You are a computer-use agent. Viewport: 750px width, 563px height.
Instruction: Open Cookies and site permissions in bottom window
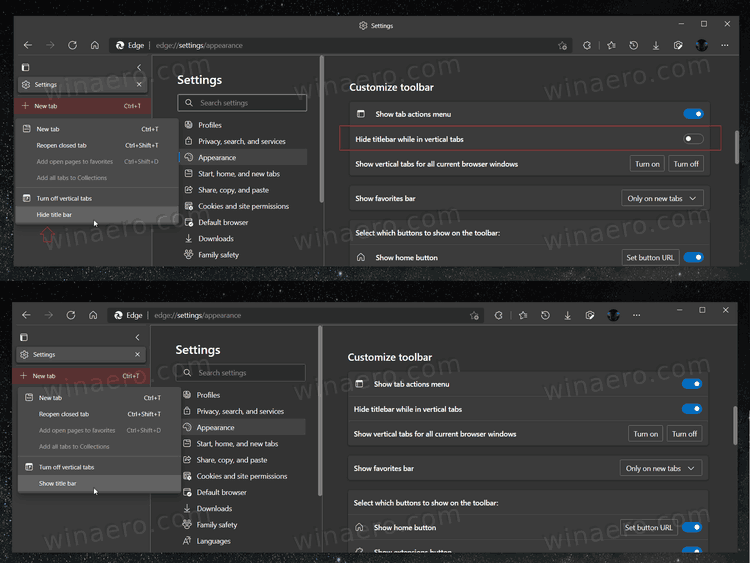click(x=242, y=476)
